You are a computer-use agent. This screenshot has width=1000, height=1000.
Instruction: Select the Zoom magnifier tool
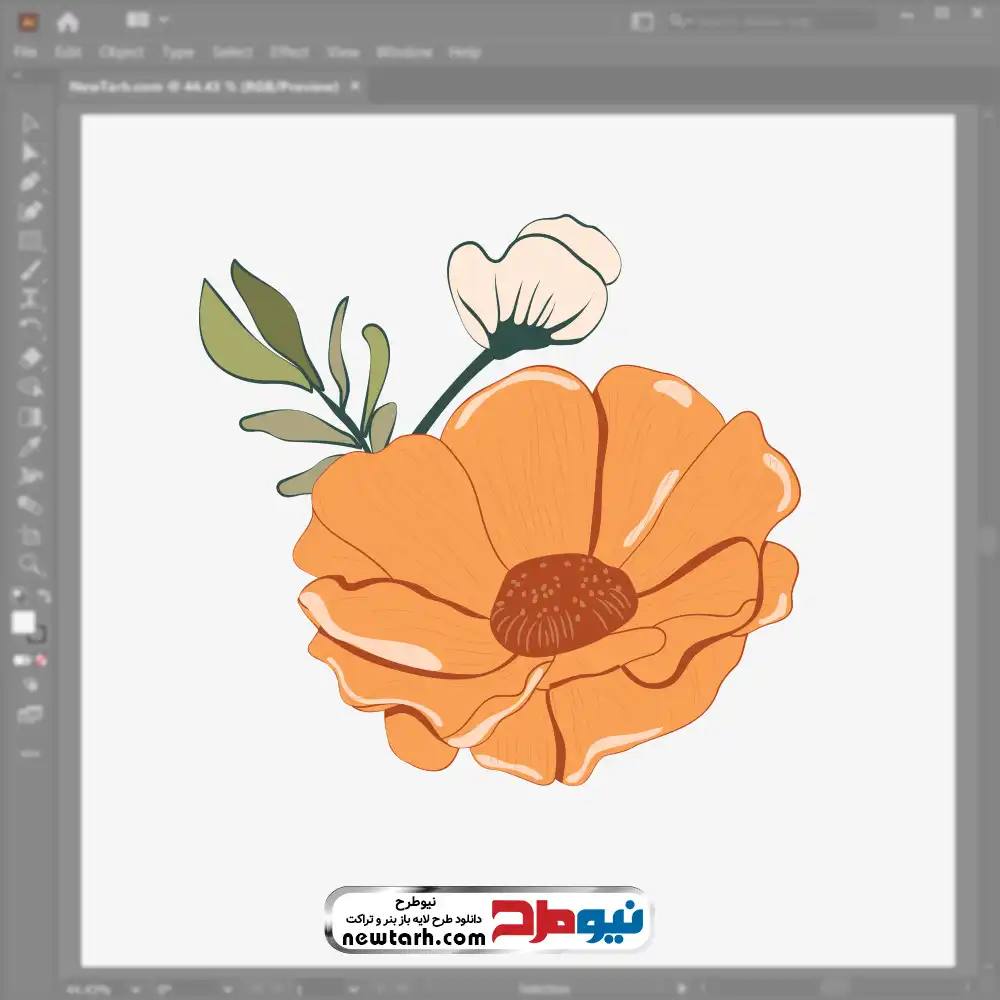point(30,564)
